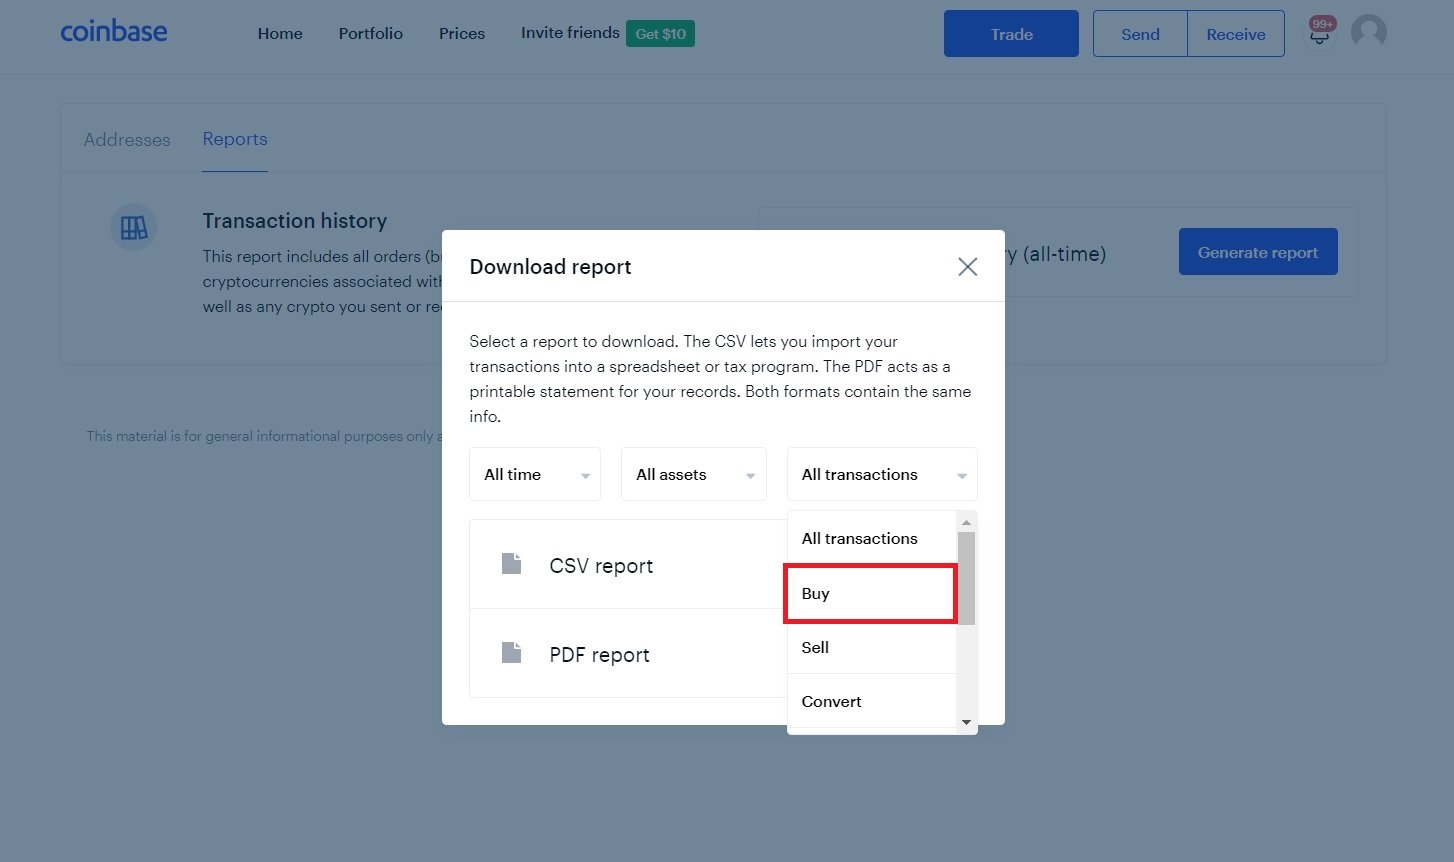
Task: Select the Buy option in the list
Action: pyautogui.click(x=870, y=593)
